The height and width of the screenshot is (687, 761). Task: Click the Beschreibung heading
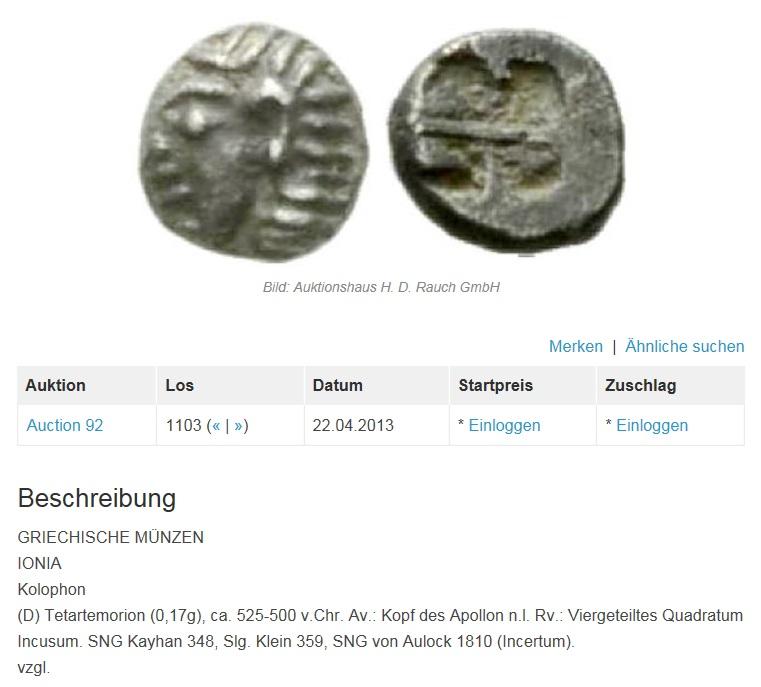97,498
